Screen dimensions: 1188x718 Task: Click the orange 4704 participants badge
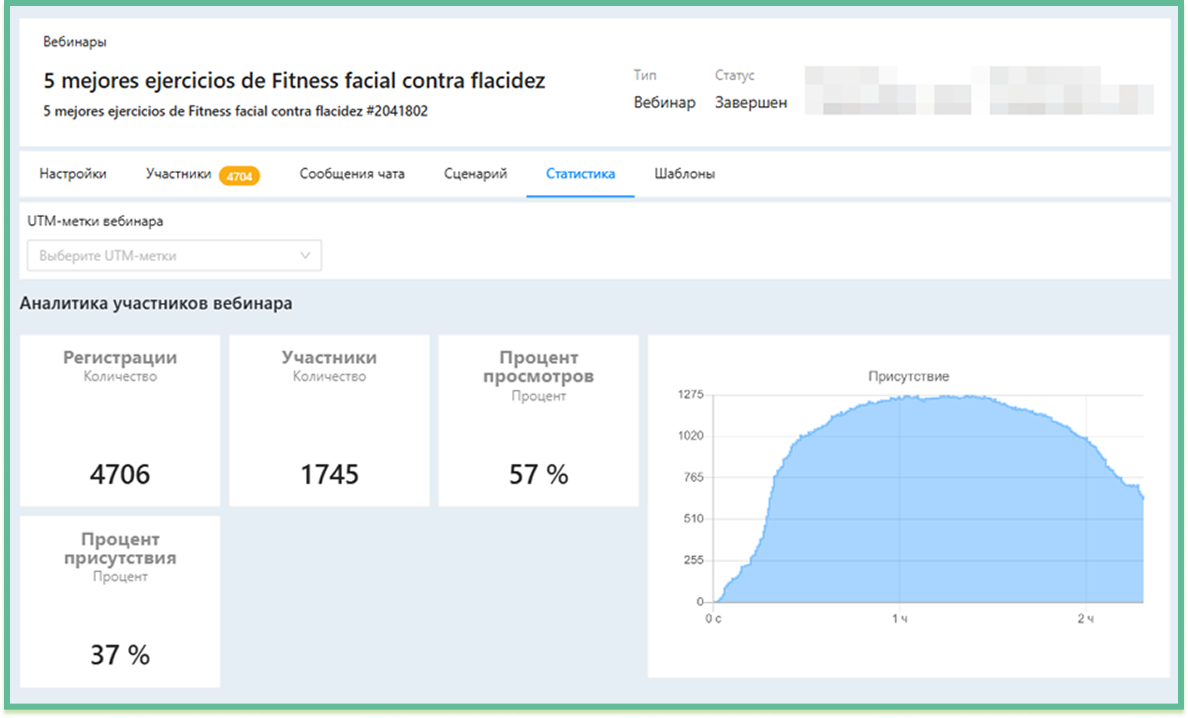click(239, 175)
